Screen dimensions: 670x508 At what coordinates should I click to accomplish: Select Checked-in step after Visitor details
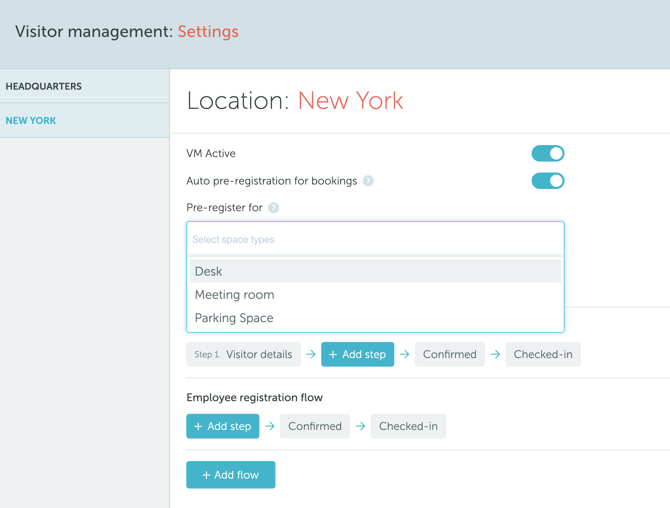point(543,354)
